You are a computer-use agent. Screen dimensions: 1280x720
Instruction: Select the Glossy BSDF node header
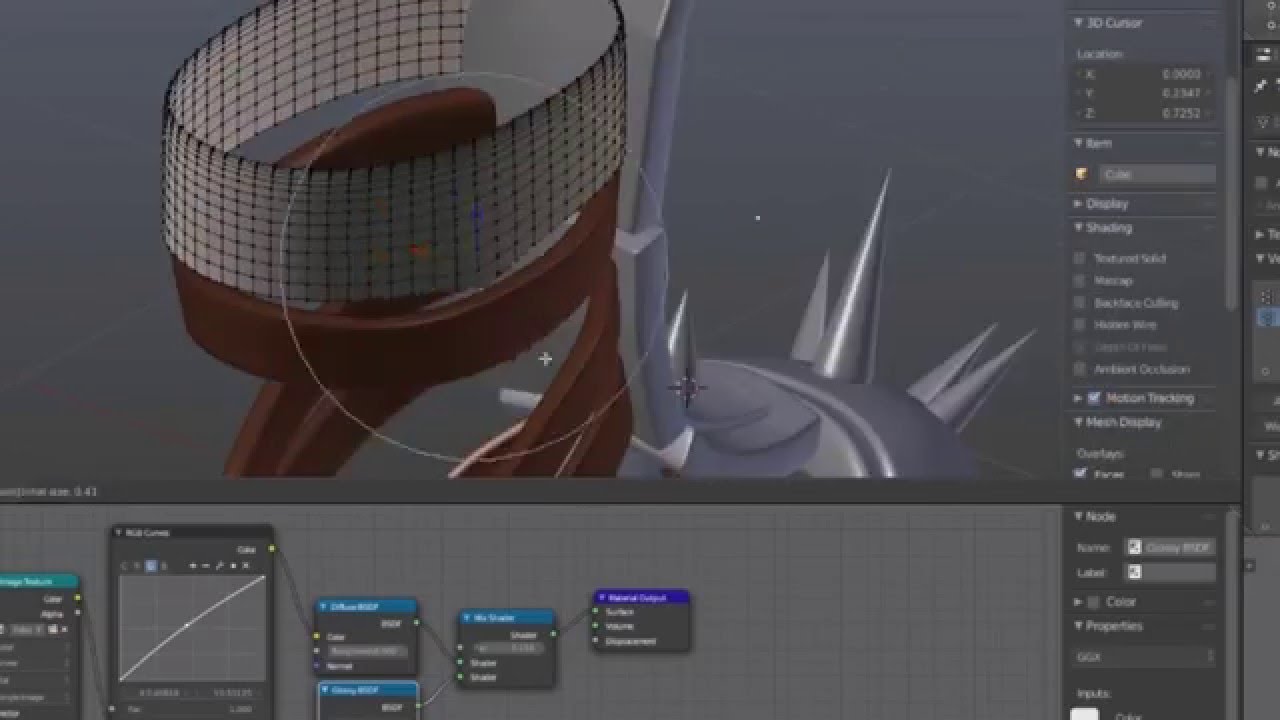point(368,690)
